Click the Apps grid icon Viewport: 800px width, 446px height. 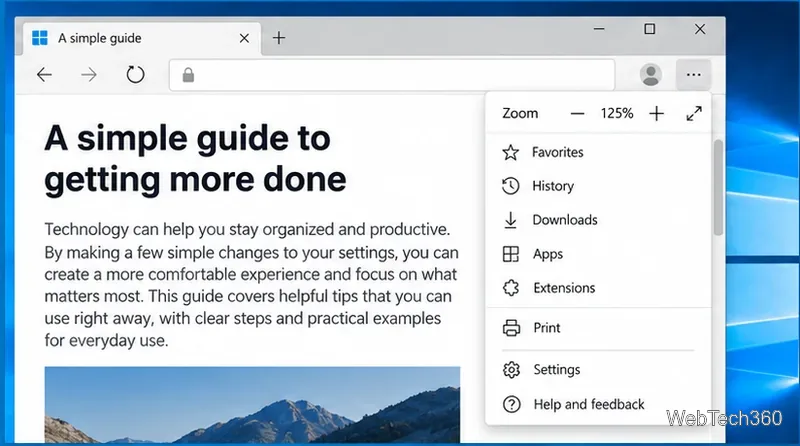510,254
